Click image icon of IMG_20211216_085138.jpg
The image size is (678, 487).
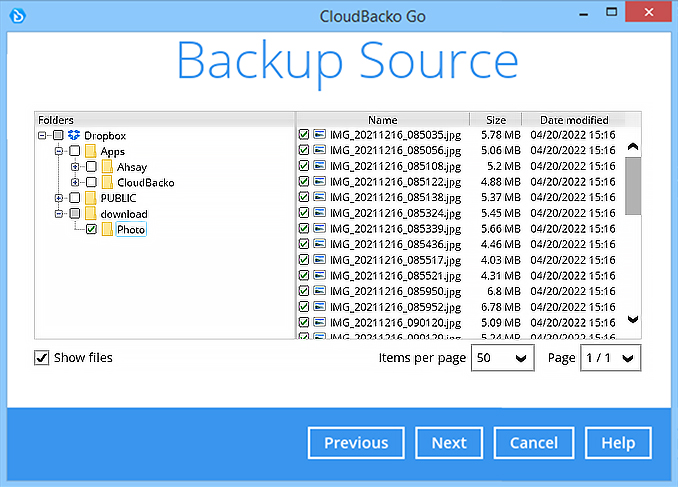point(320,197)
